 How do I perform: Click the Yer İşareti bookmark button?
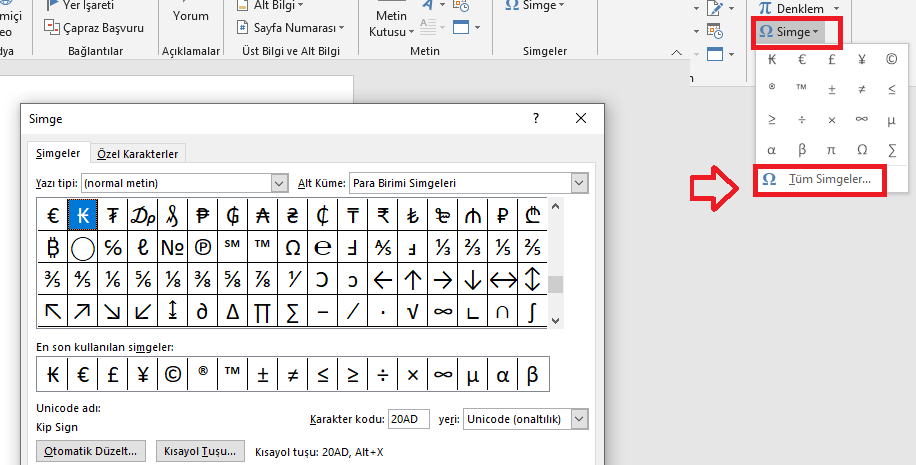coord(79,6)
